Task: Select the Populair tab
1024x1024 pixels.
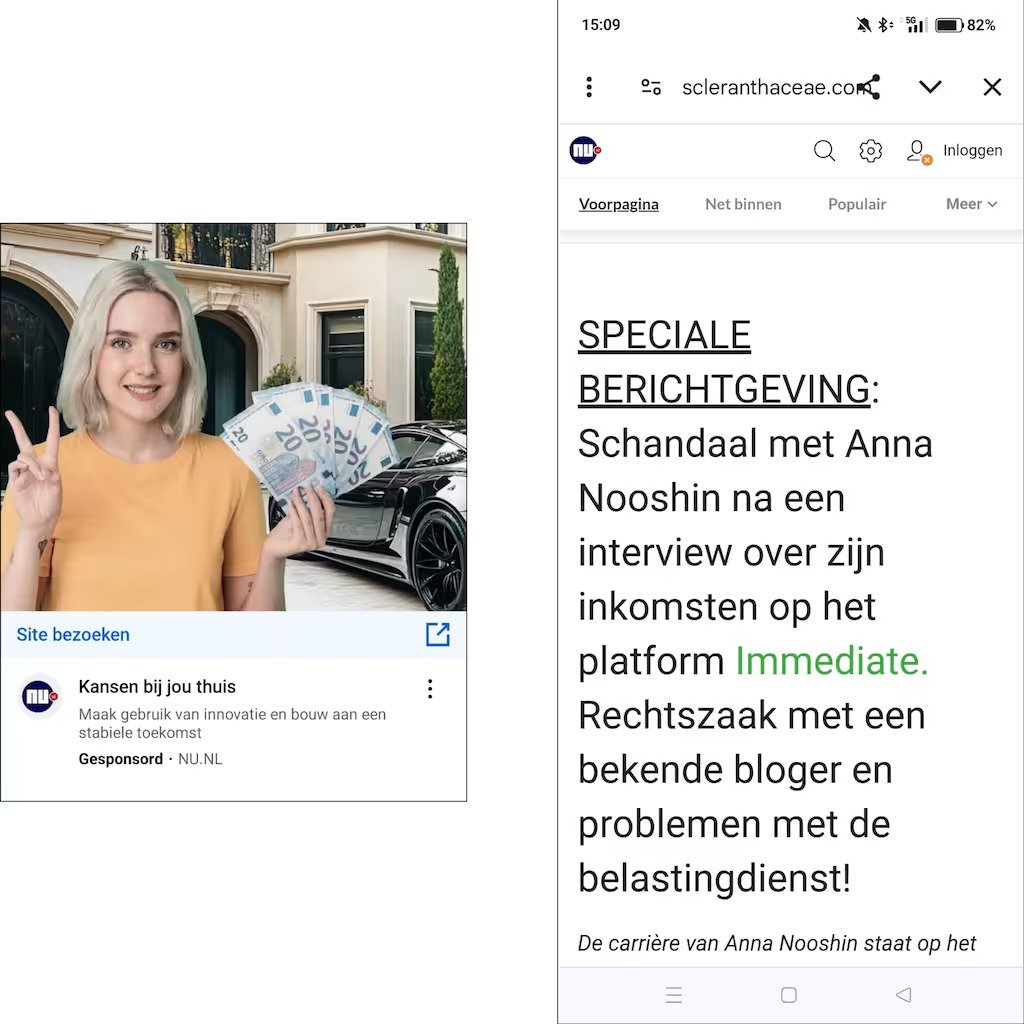Action: [x=857, y=204]
